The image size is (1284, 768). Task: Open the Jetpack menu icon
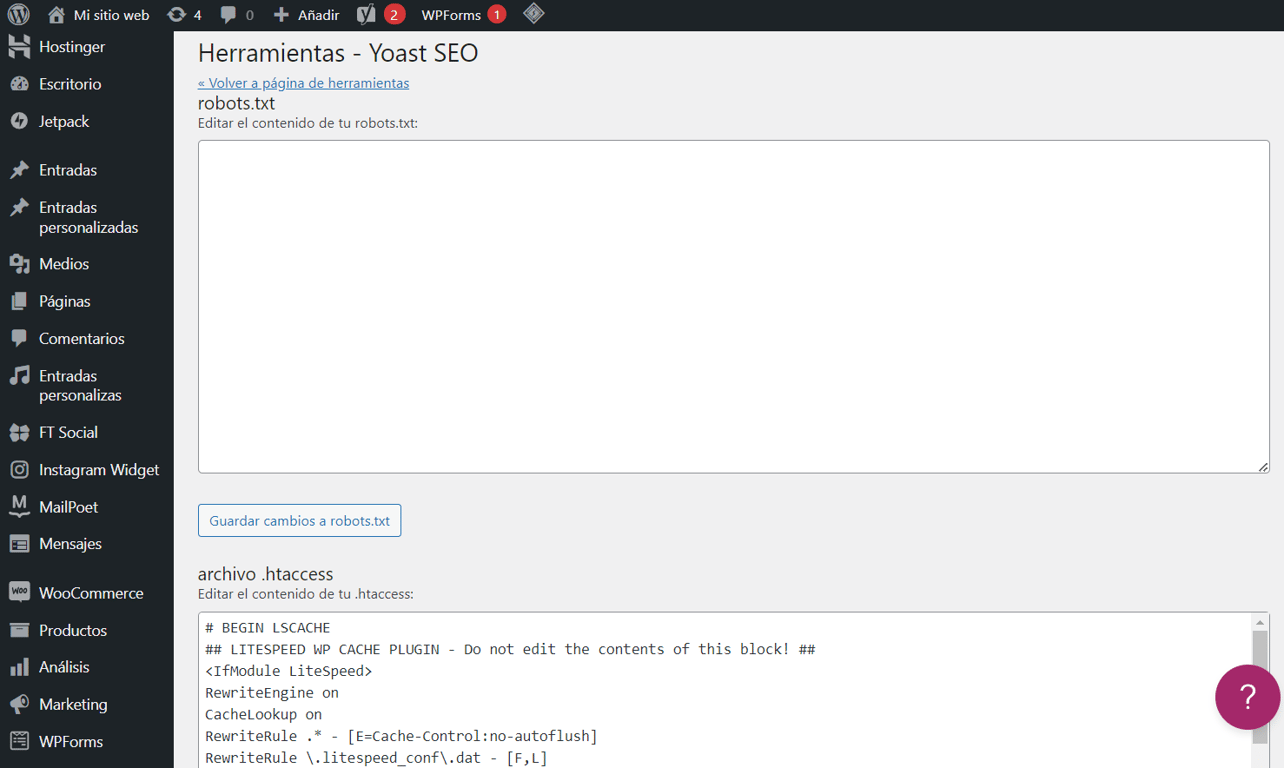17,121
